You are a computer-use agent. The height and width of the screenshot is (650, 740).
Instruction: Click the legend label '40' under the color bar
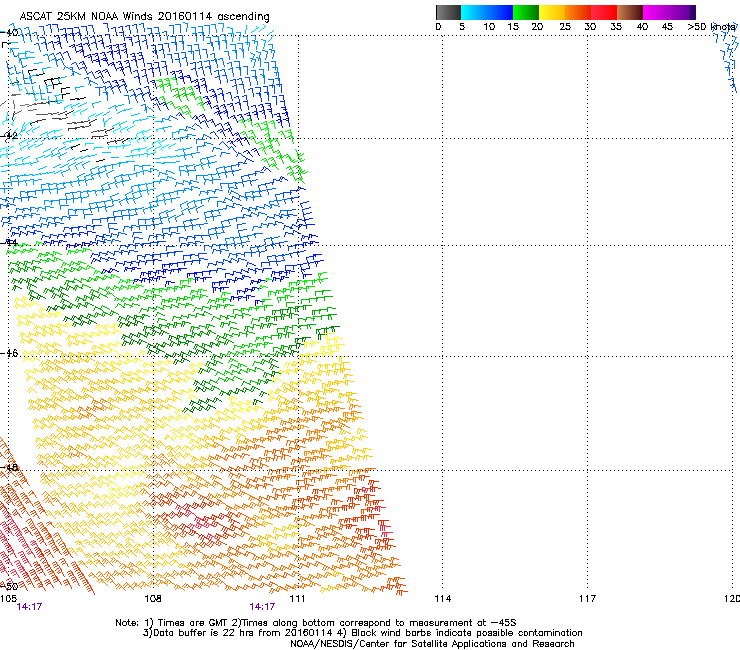(x=642, y=27)
